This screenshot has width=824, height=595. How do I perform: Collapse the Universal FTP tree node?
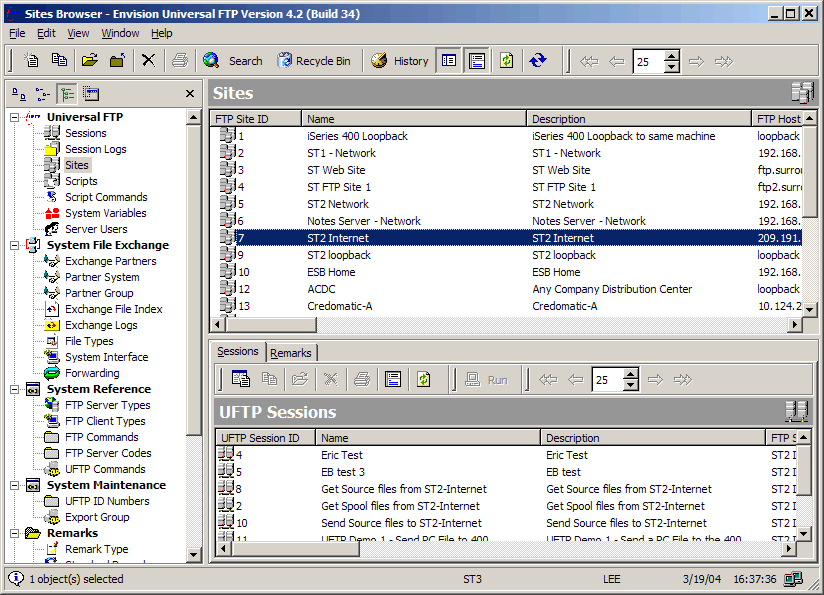pos(15,117)
